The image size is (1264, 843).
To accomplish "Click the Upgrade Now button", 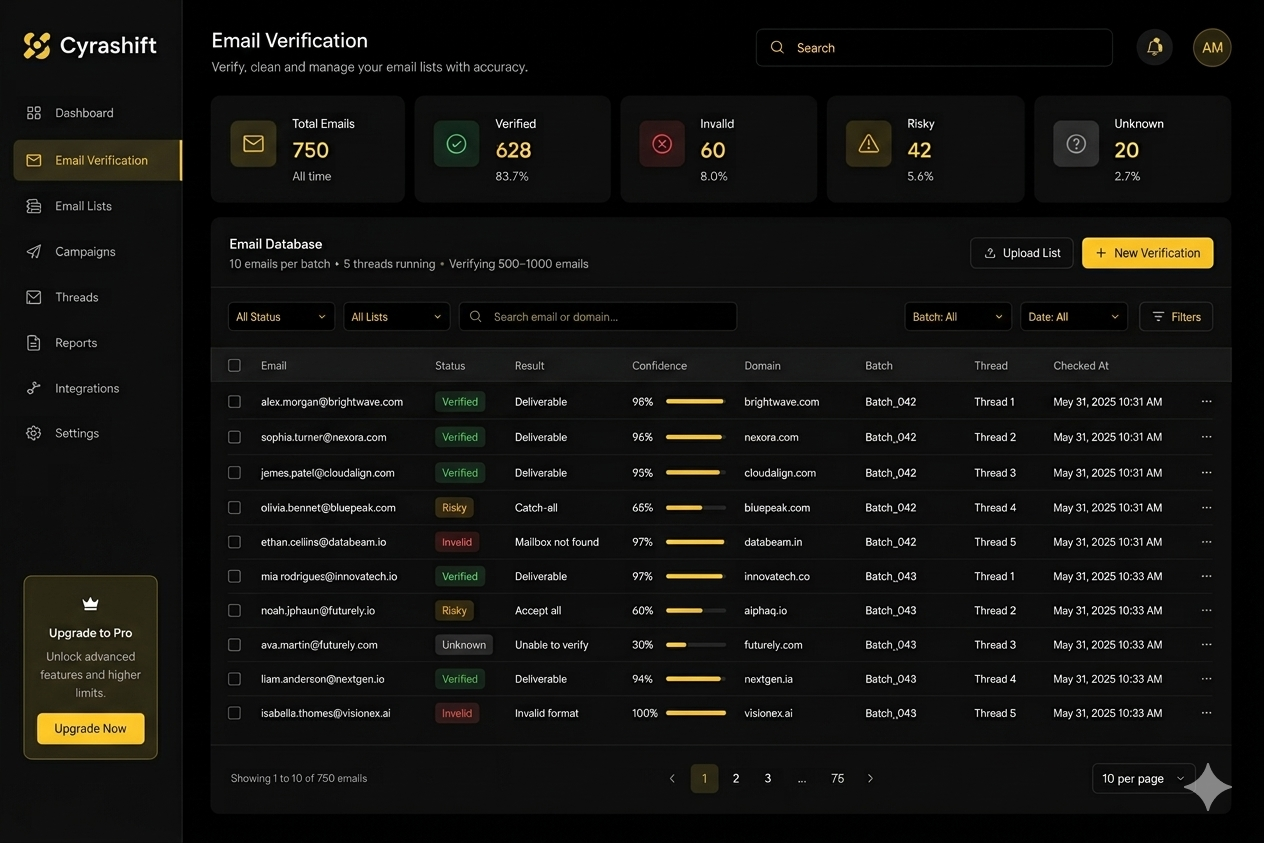I will [x=91, y=729].
